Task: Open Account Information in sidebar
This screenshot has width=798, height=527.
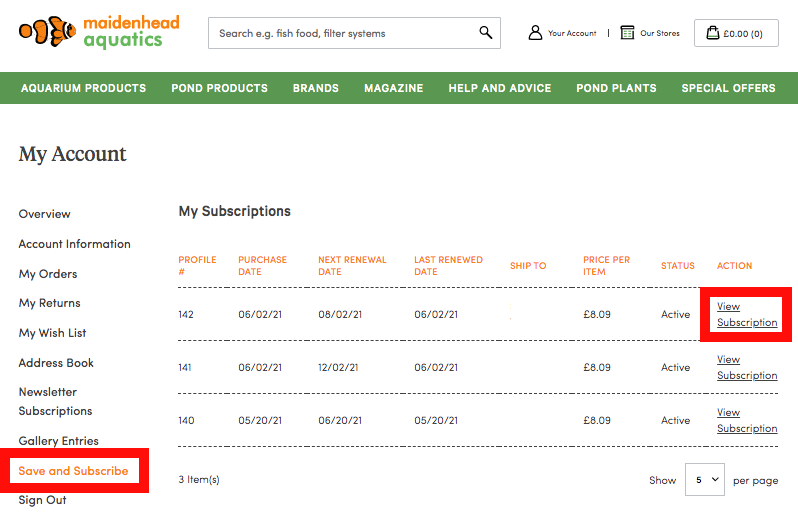Action: pyautogui.click(x=74, y=244)
